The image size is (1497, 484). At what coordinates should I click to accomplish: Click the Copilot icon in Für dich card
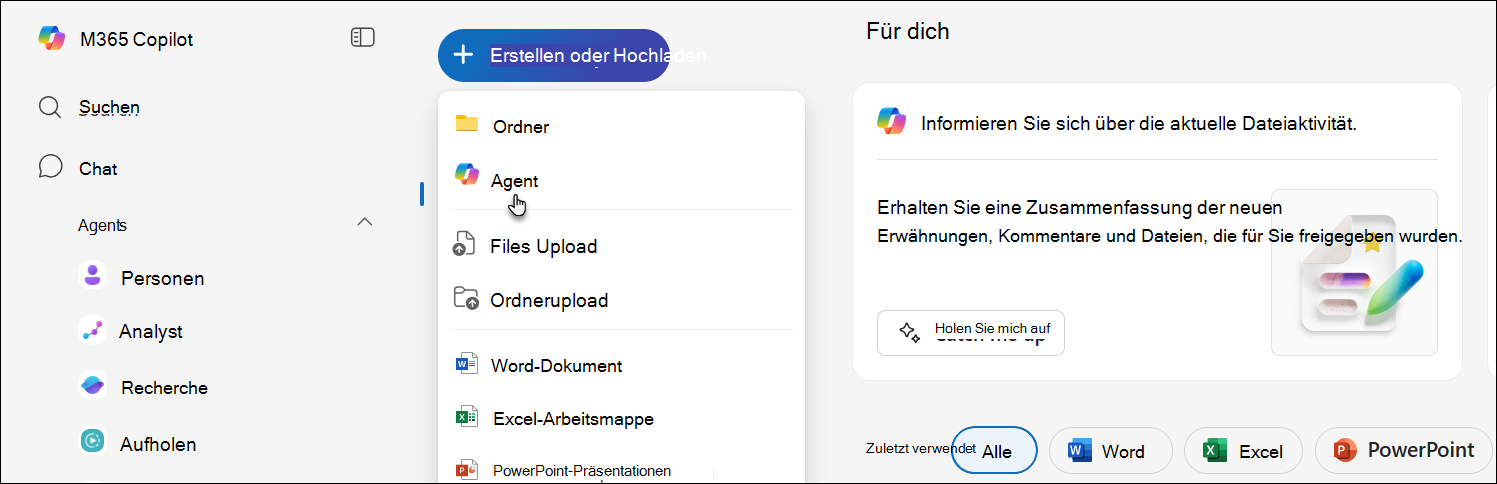891,120
